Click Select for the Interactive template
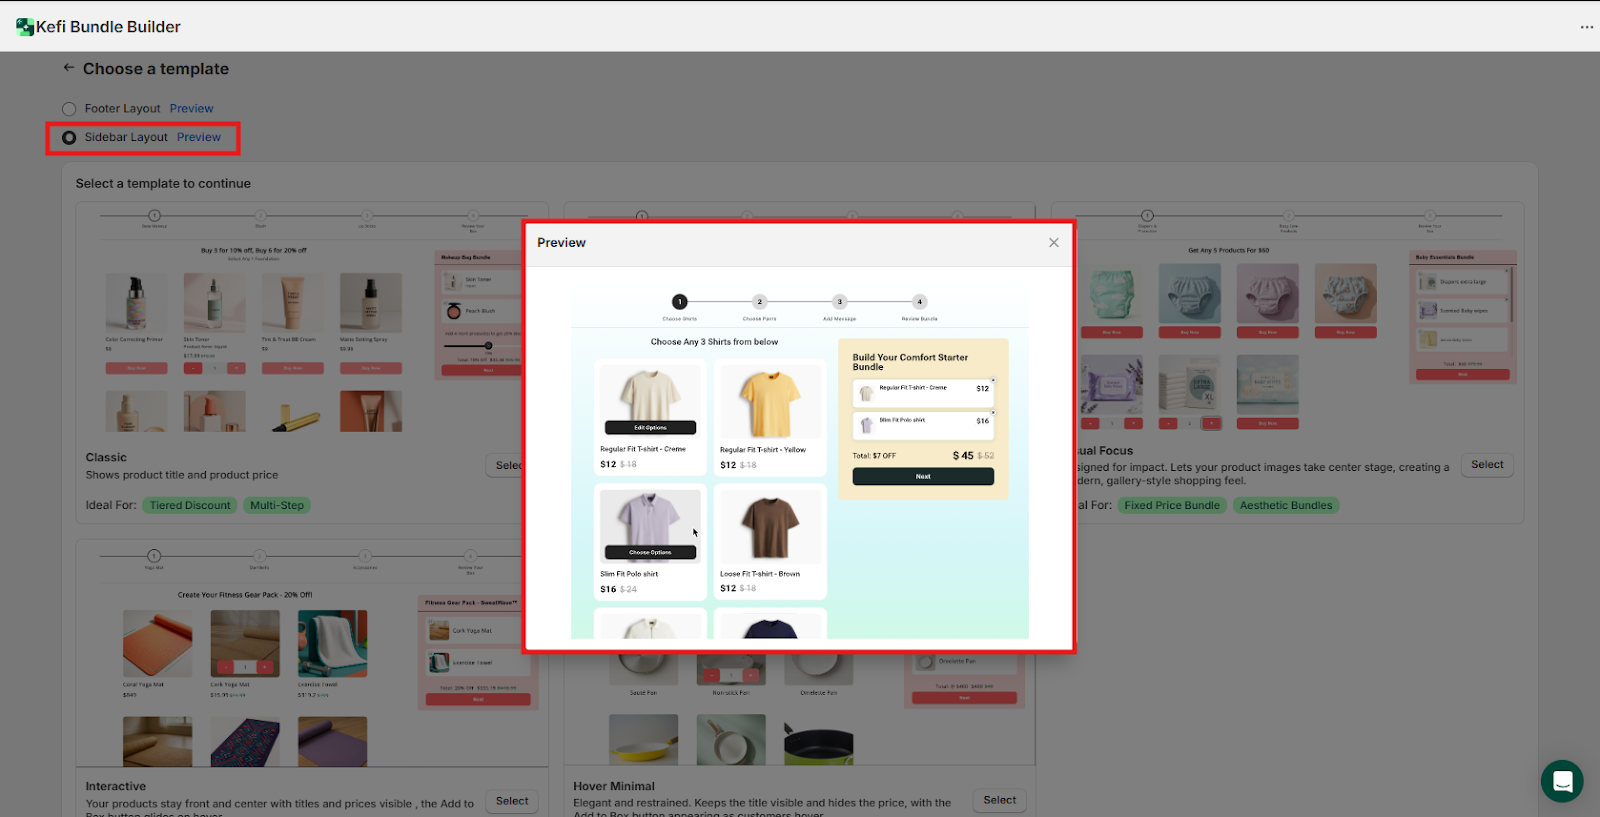 [x=511, y=801]
